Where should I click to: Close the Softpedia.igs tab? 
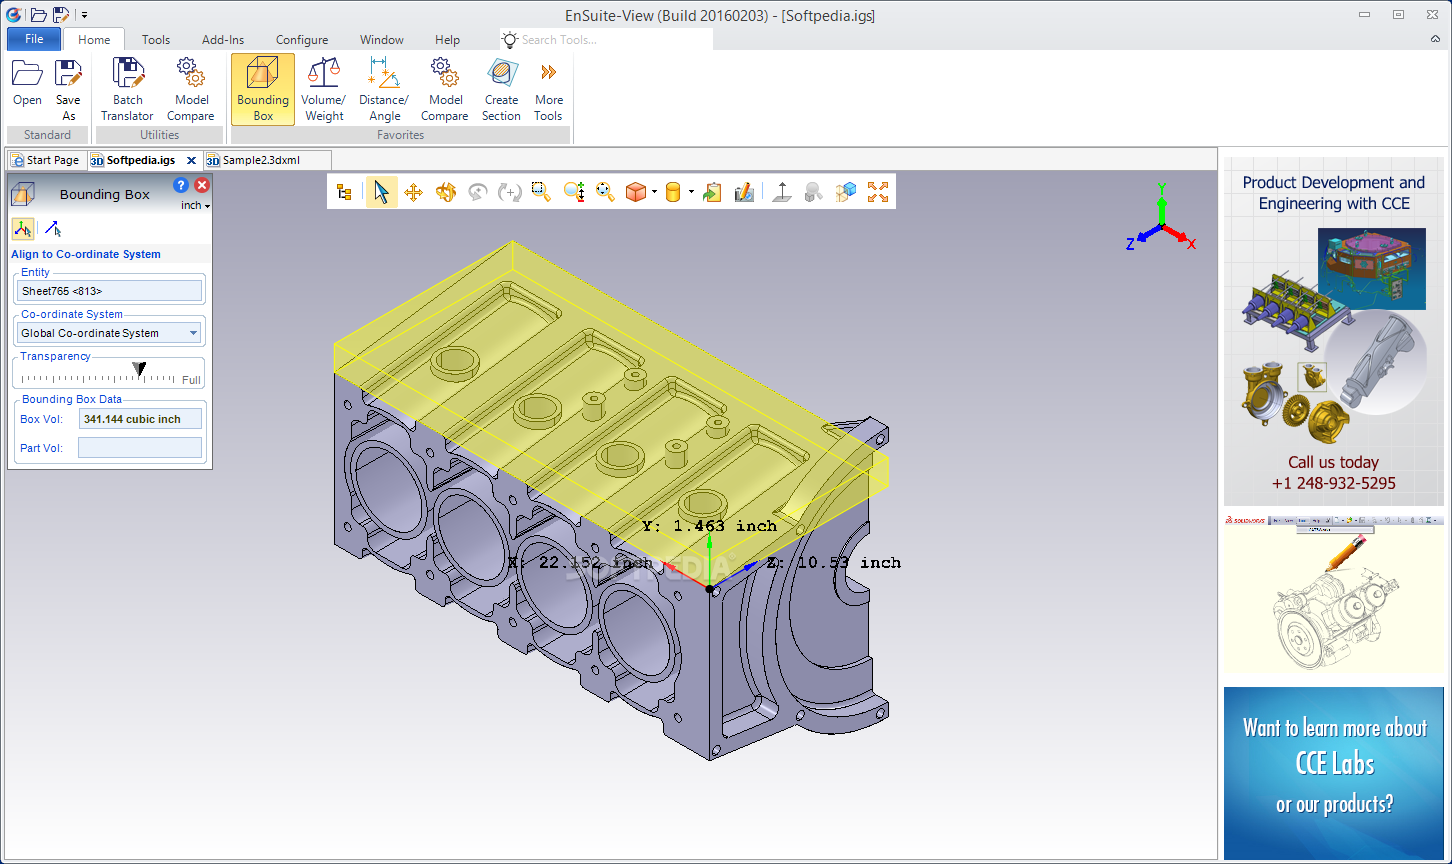point(191,160)
